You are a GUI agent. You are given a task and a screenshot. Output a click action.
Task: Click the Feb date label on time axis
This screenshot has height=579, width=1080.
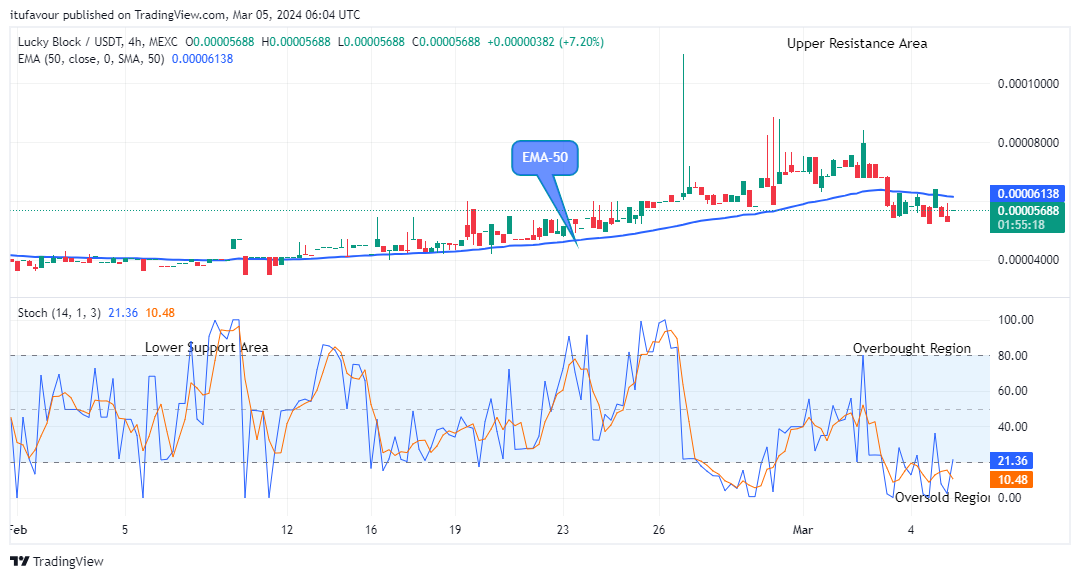point(18,529)
